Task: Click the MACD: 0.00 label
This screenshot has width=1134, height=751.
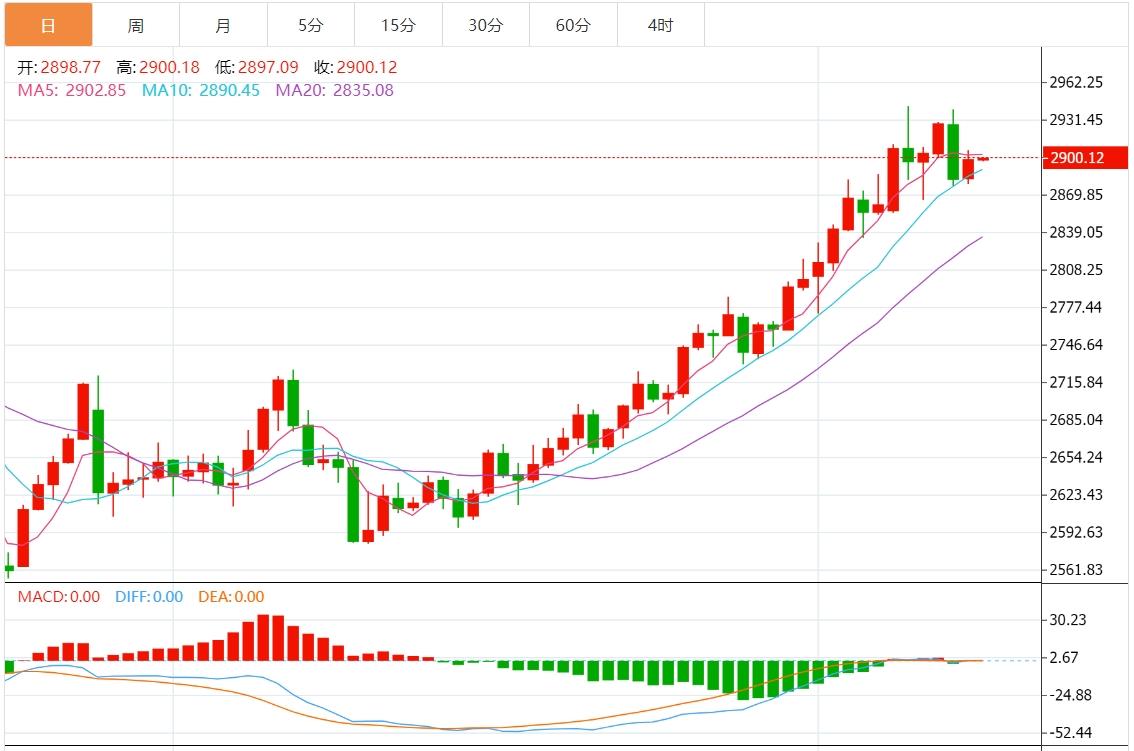Action: click(x=59, y=597)
